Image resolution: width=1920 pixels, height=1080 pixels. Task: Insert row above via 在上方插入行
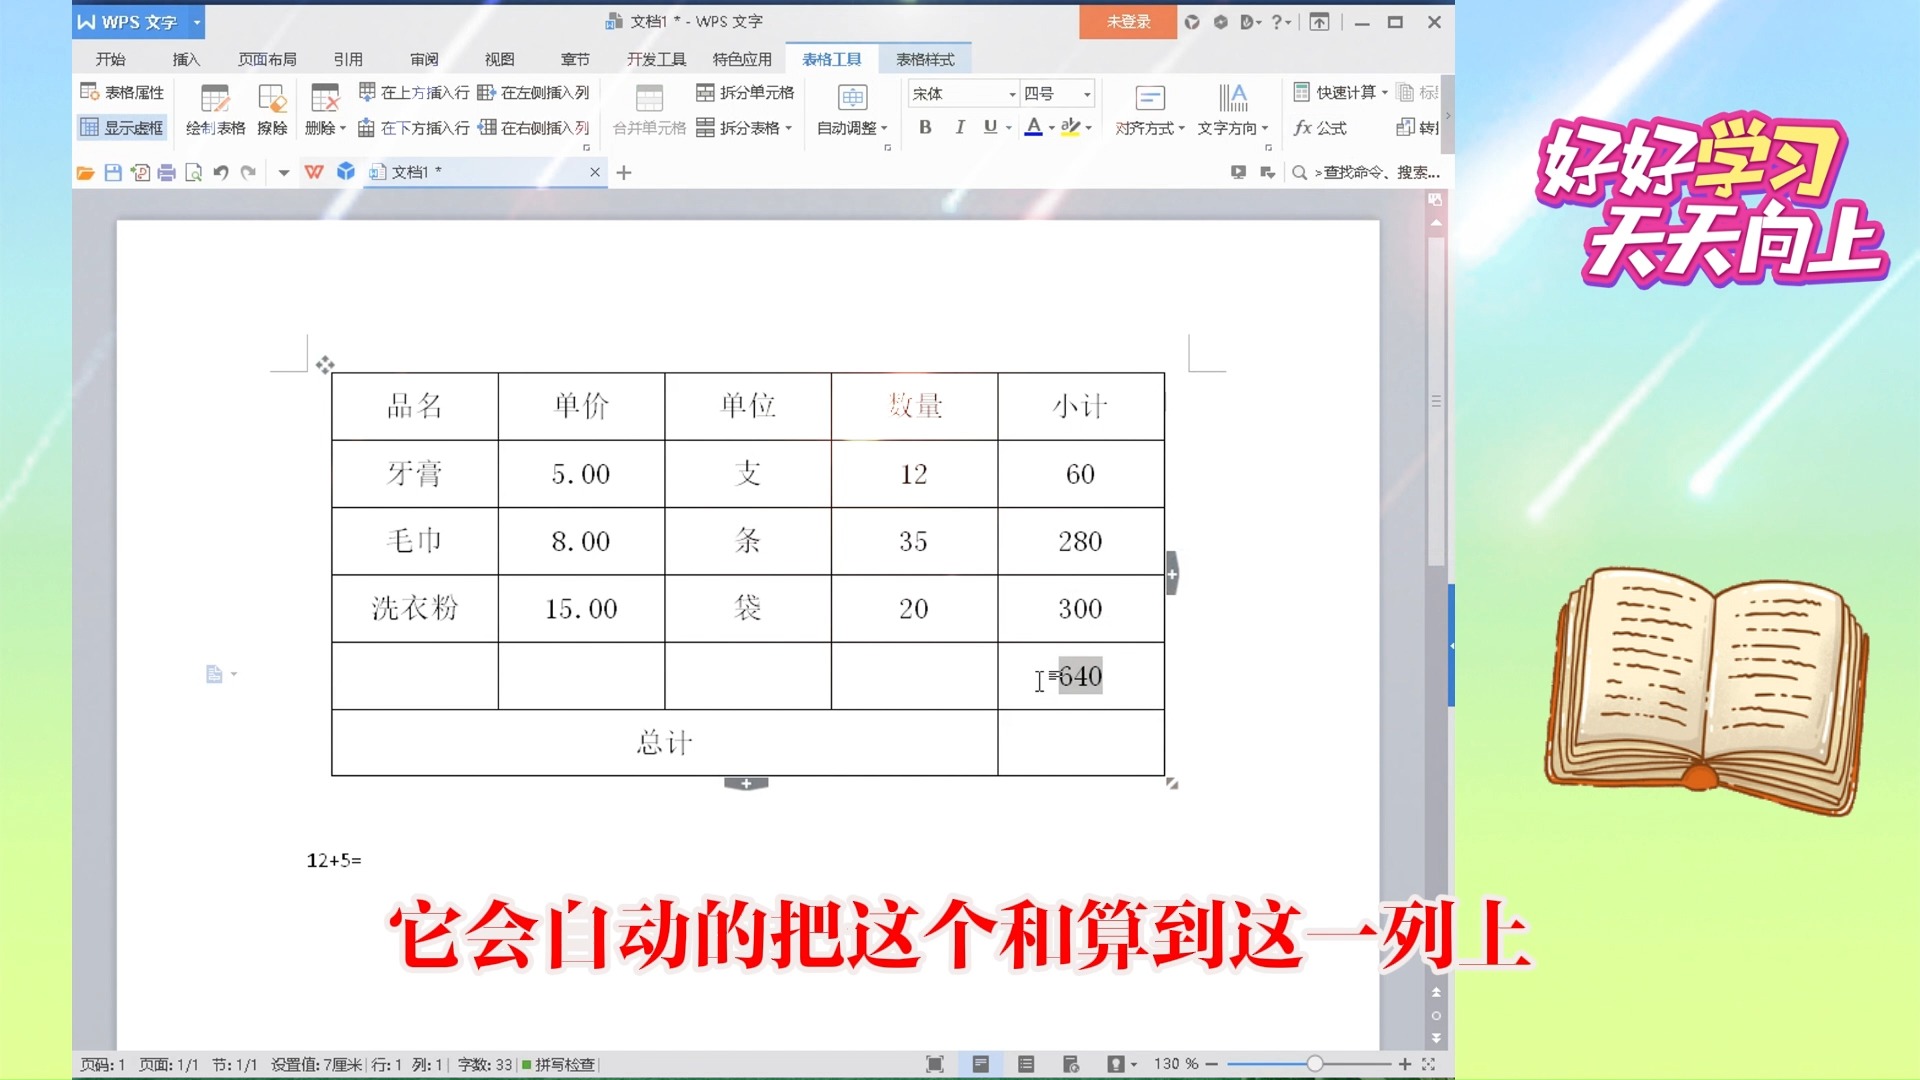(414, 92)
